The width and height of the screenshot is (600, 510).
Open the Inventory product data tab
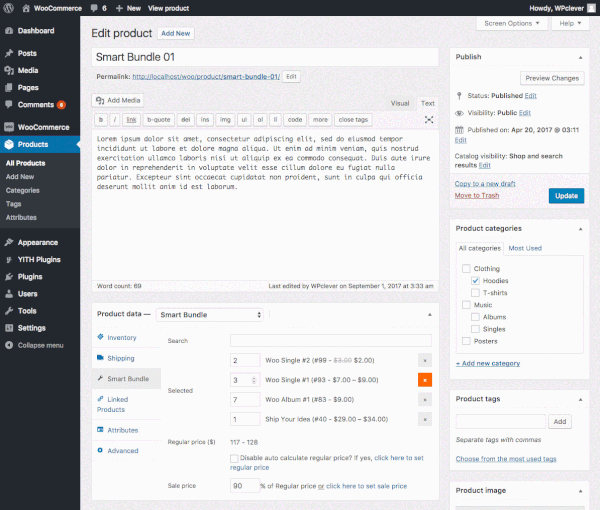click(x=126, y=337)
